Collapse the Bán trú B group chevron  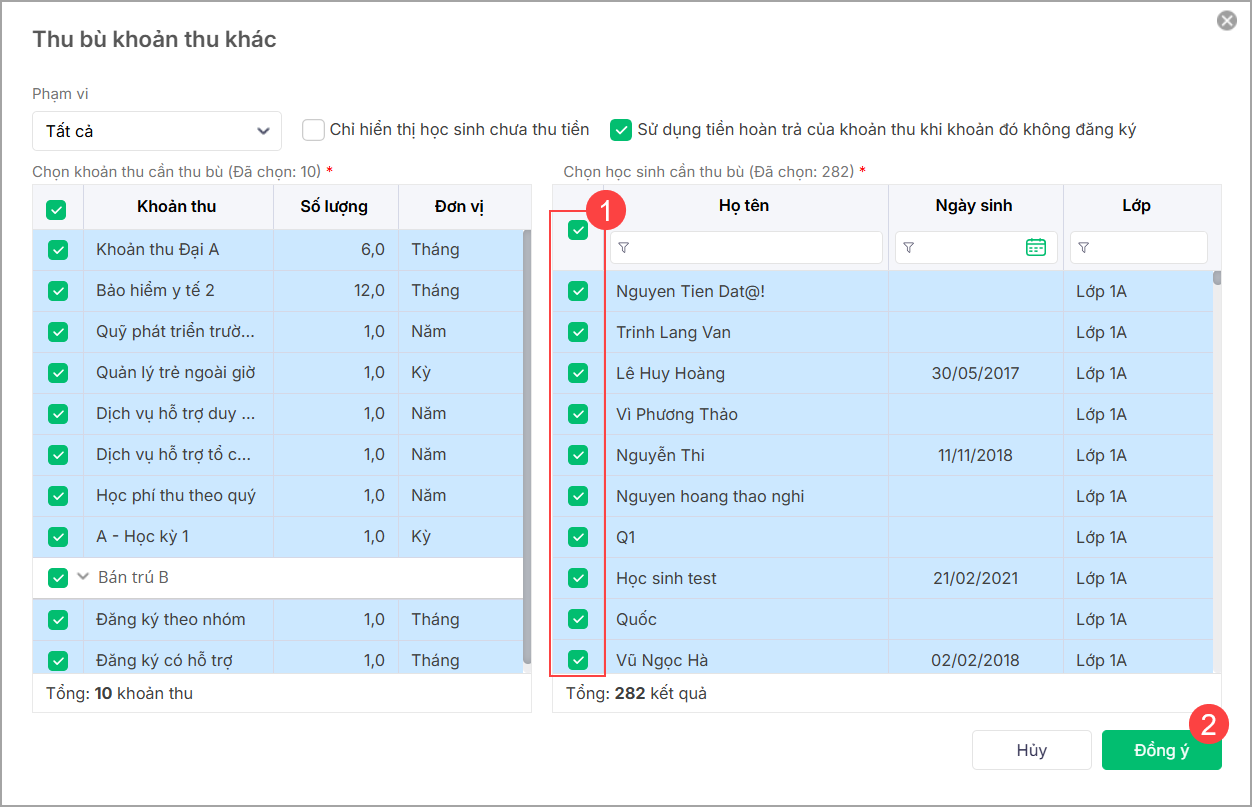tap(84, 577)
